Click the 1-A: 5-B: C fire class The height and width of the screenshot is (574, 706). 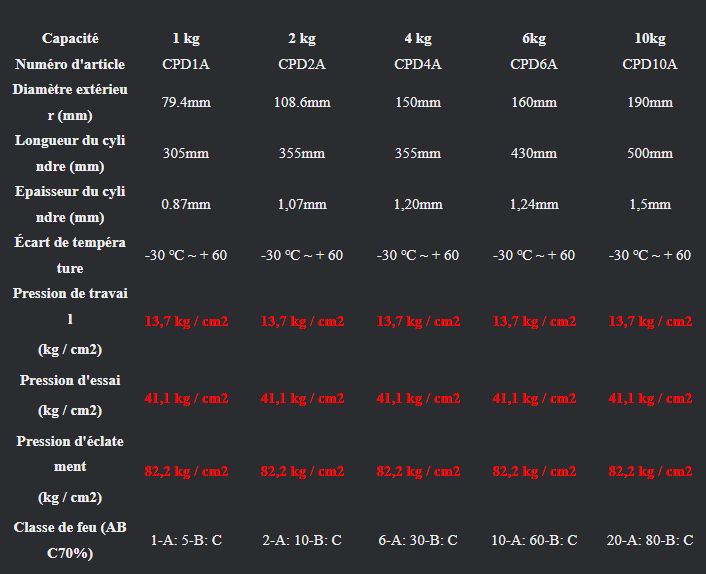[x=186, y=539]
